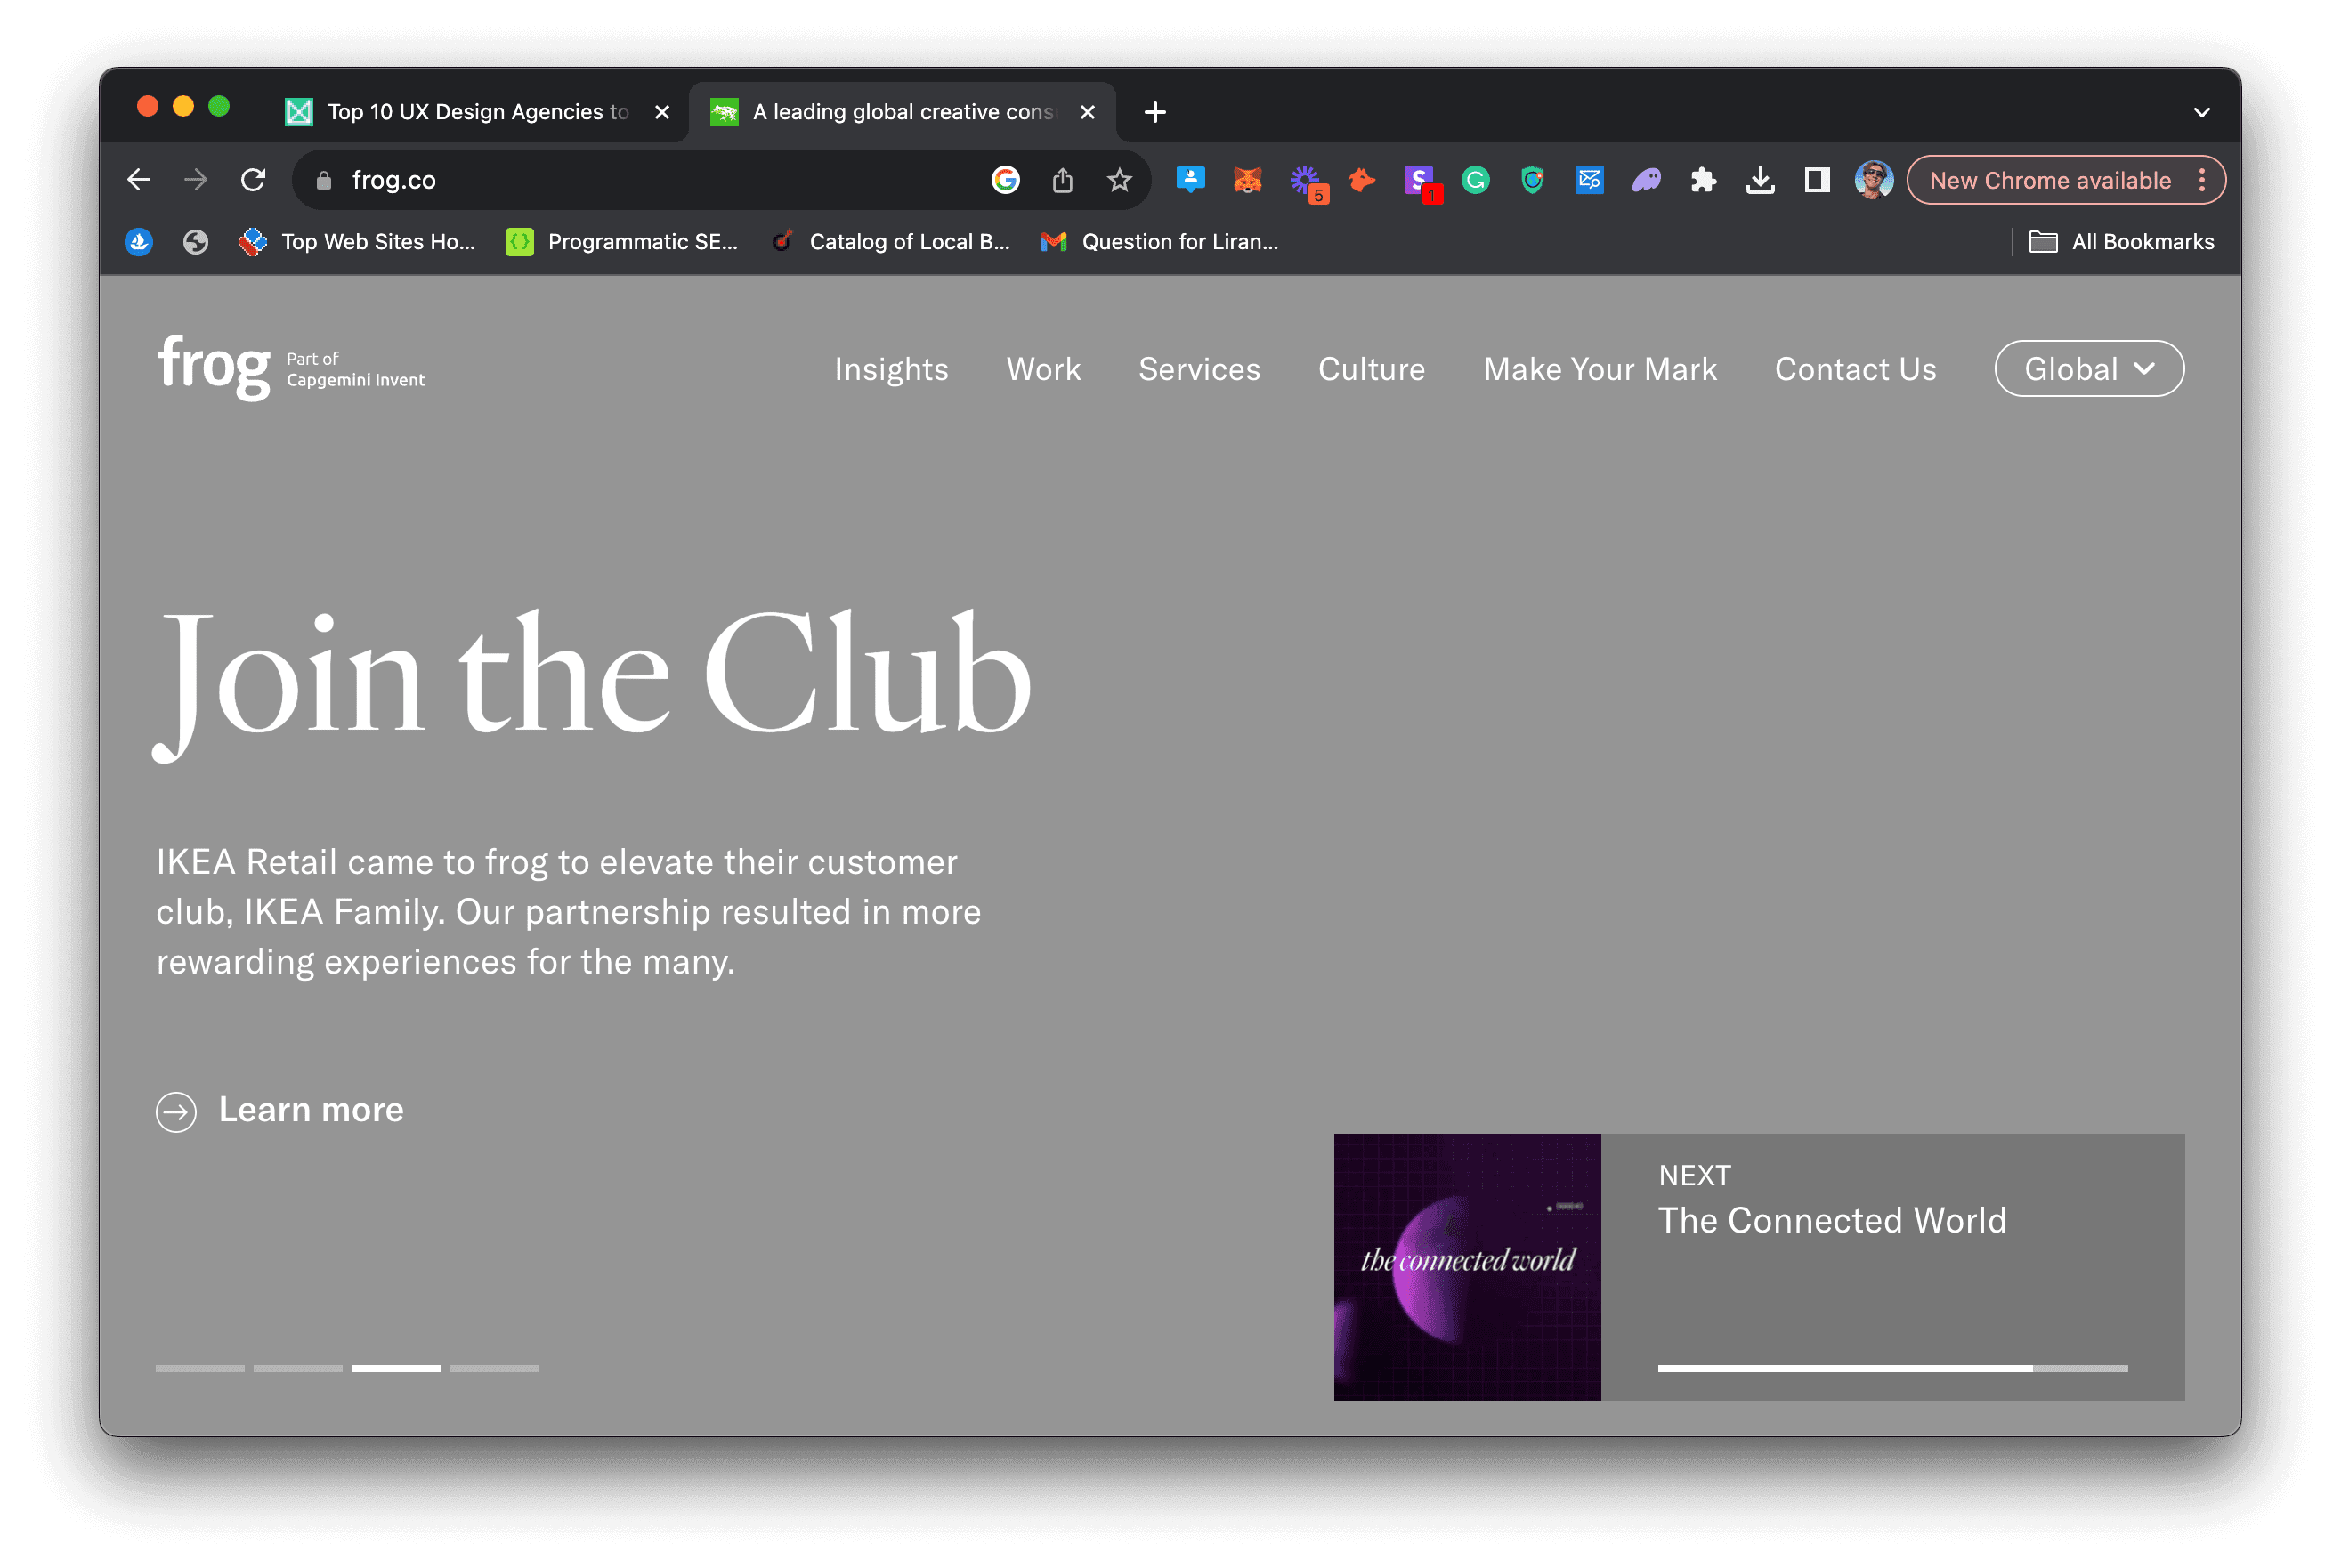
Task: Open Chrome's three-dot menu
Action: point(2201,180)
